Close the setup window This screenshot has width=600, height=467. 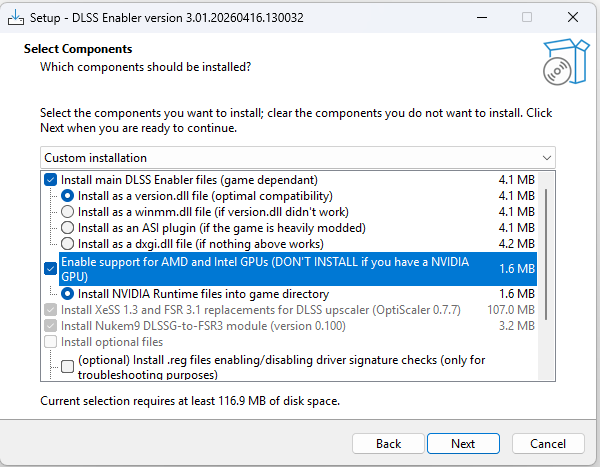(572, 17)
